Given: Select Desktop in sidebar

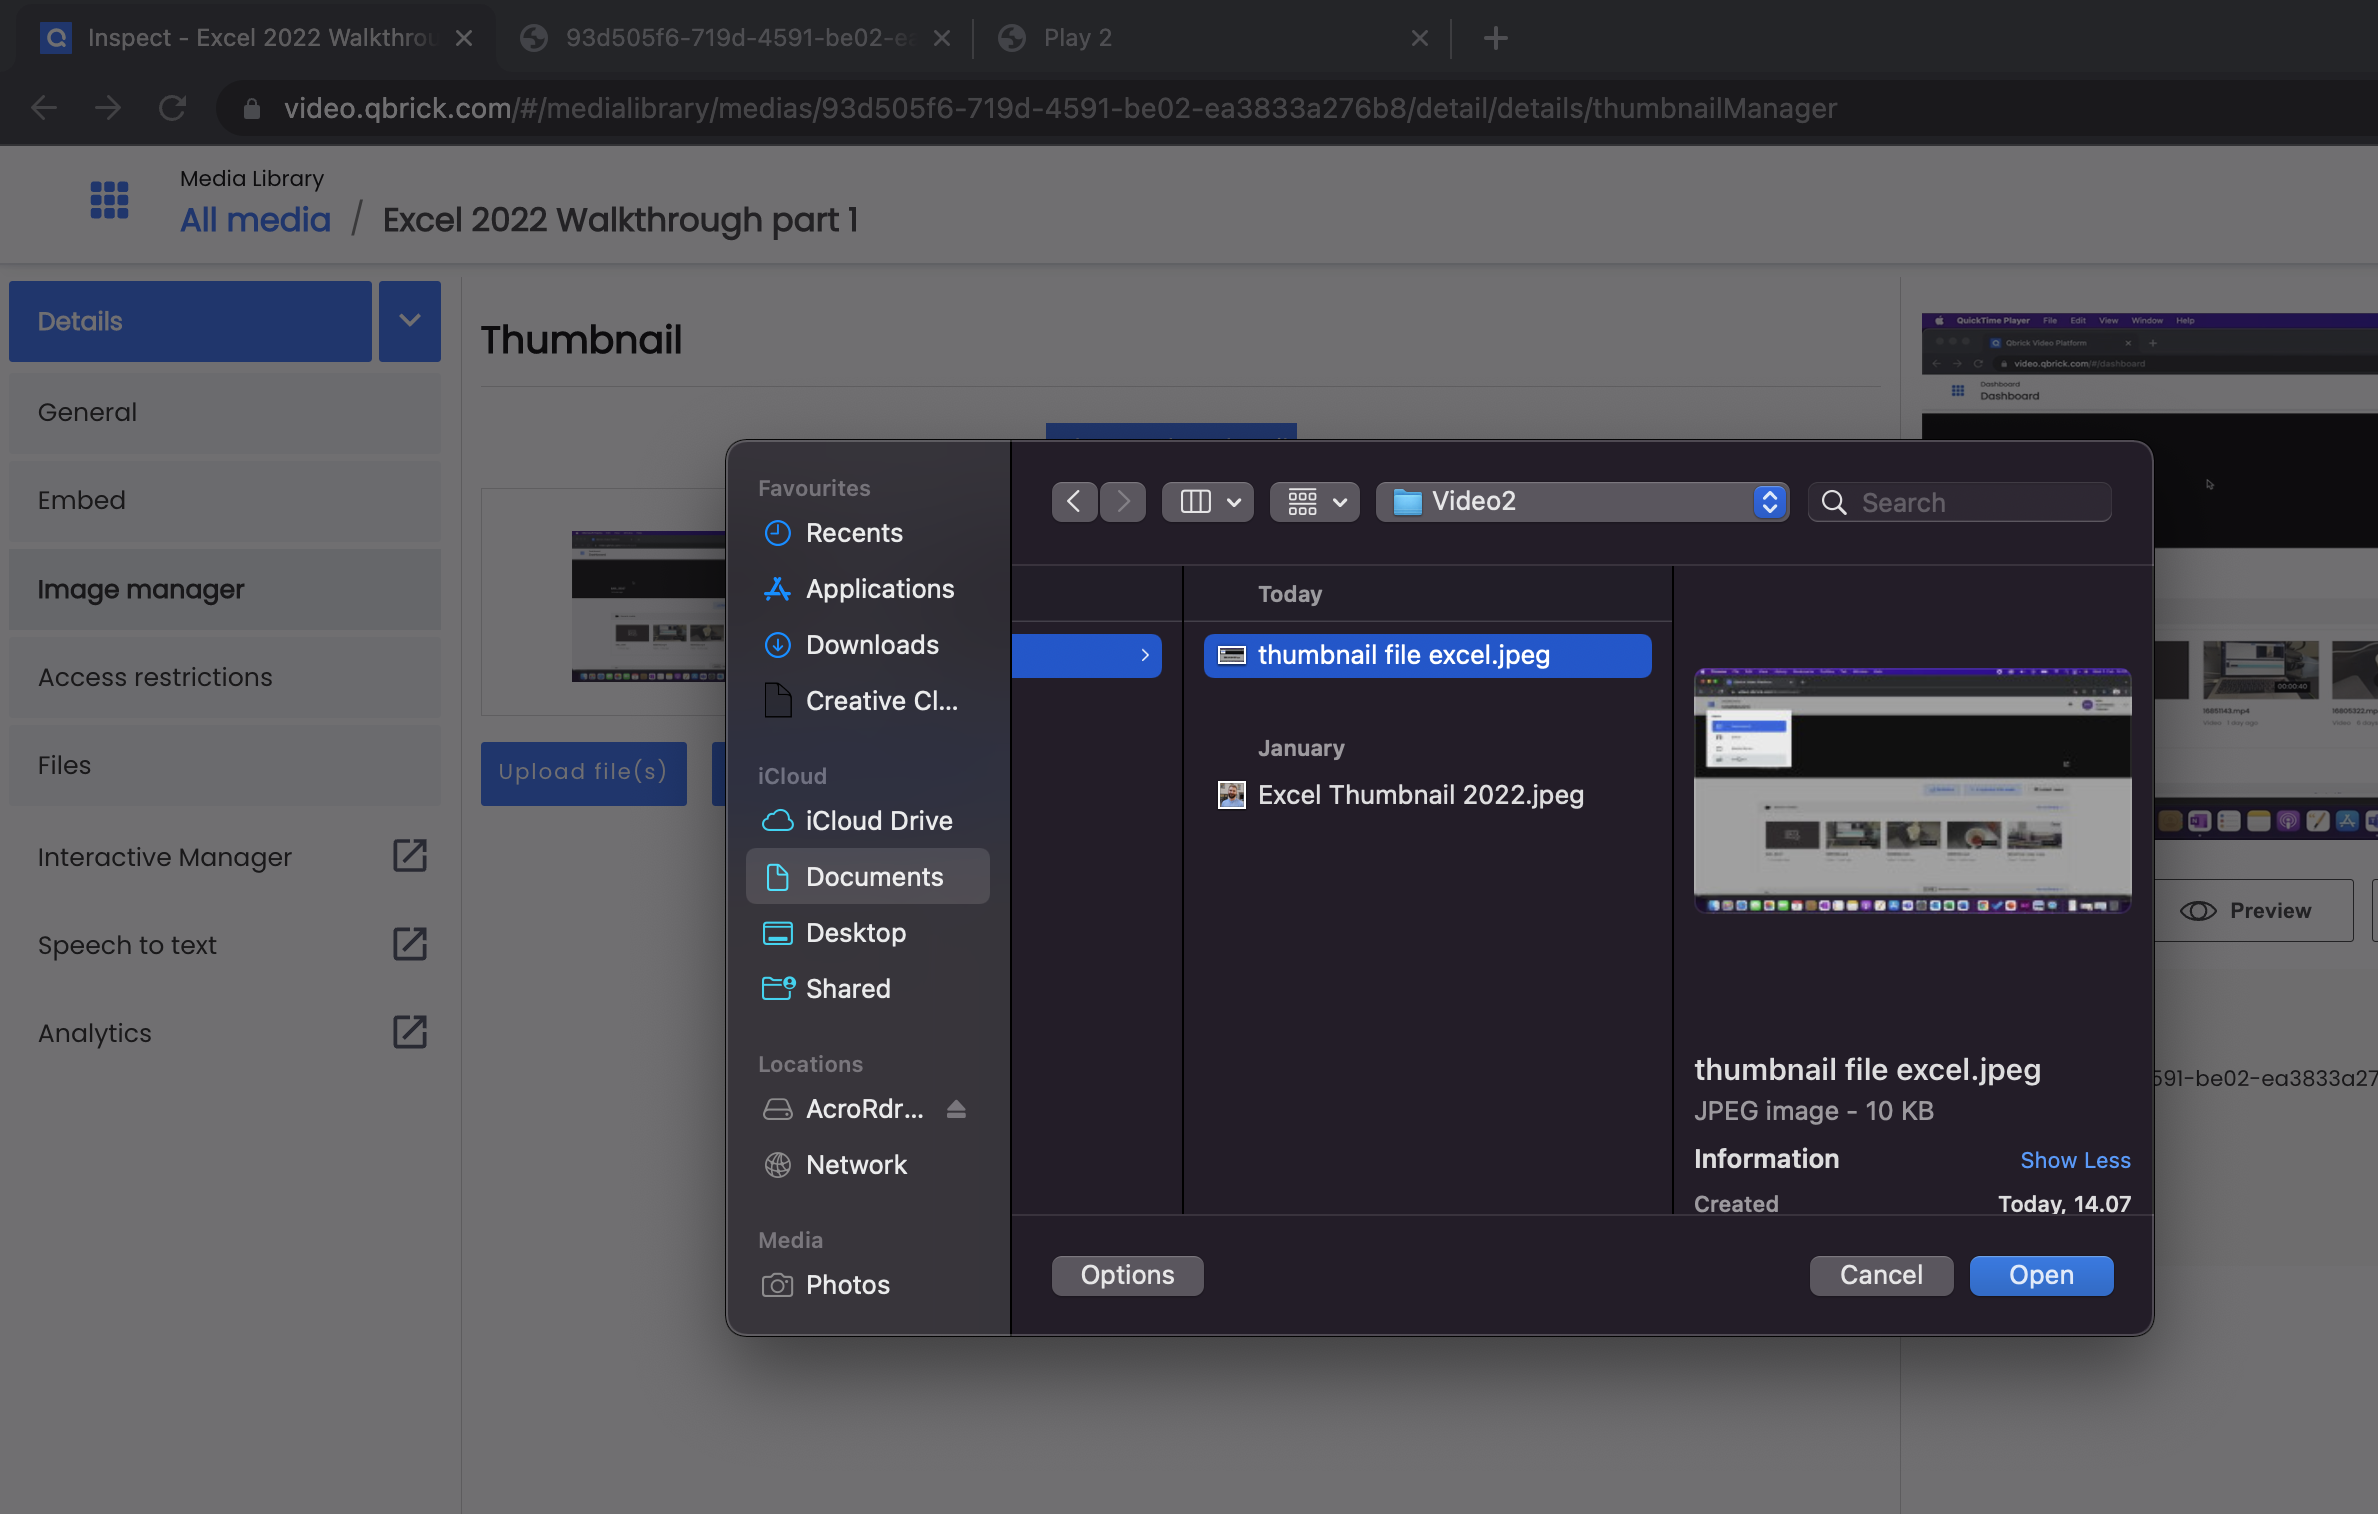Looking at the screenshot, I should (867, 933).
